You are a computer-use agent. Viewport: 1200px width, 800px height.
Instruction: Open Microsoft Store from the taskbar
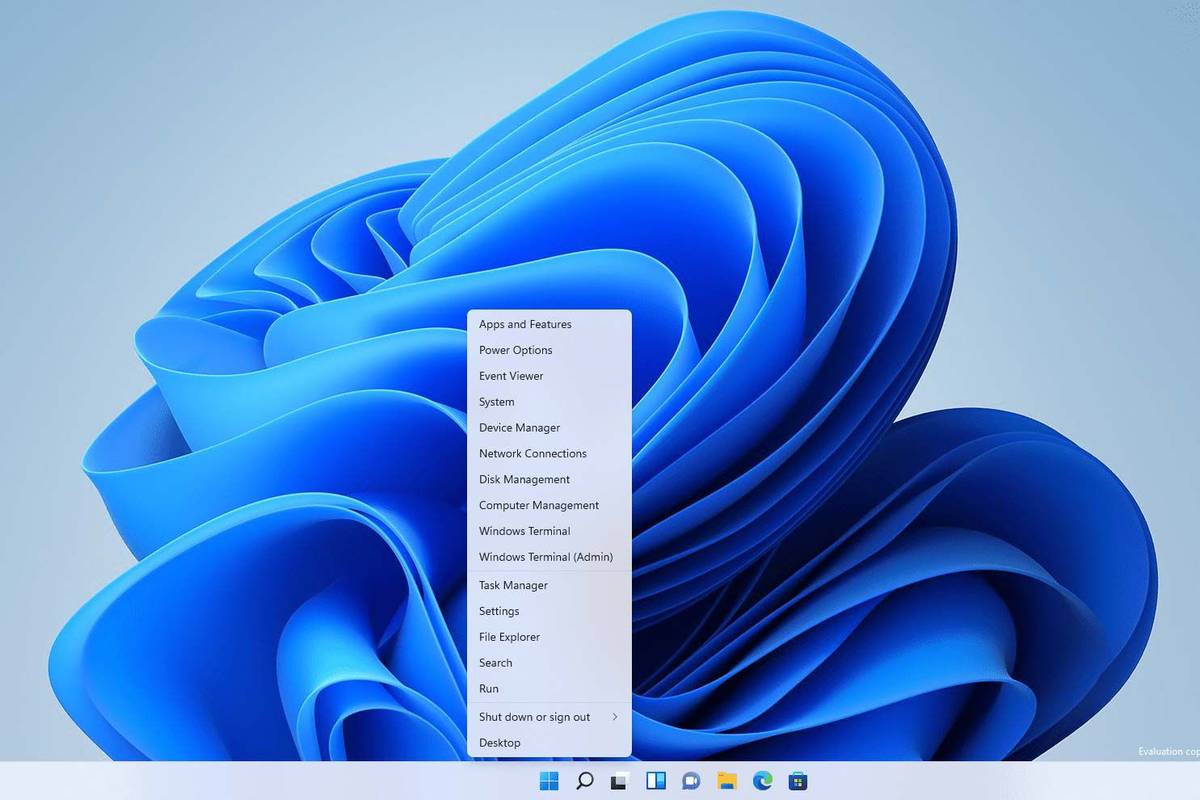797,781
